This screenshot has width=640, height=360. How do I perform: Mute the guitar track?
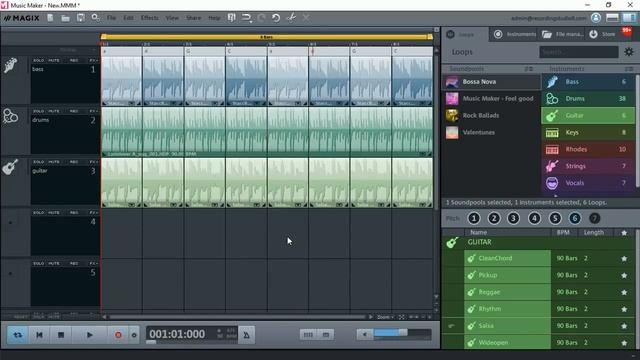53,162
